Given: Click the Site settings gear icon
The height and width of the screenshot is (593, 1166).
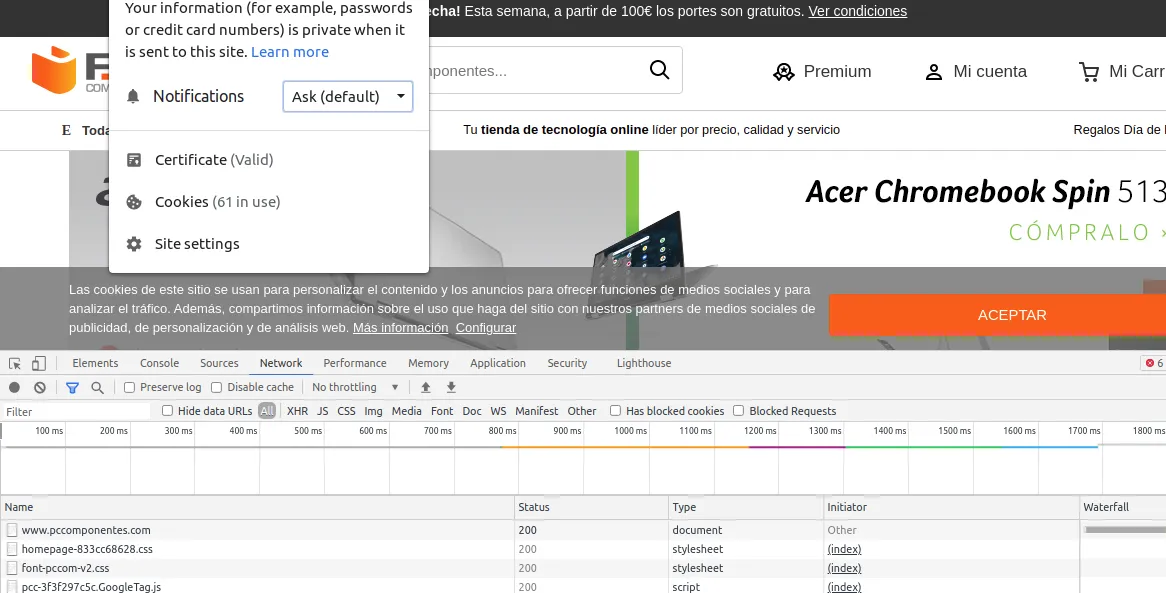Looking at the screenshot, I should pyautogui.click(x=134, y=244).
